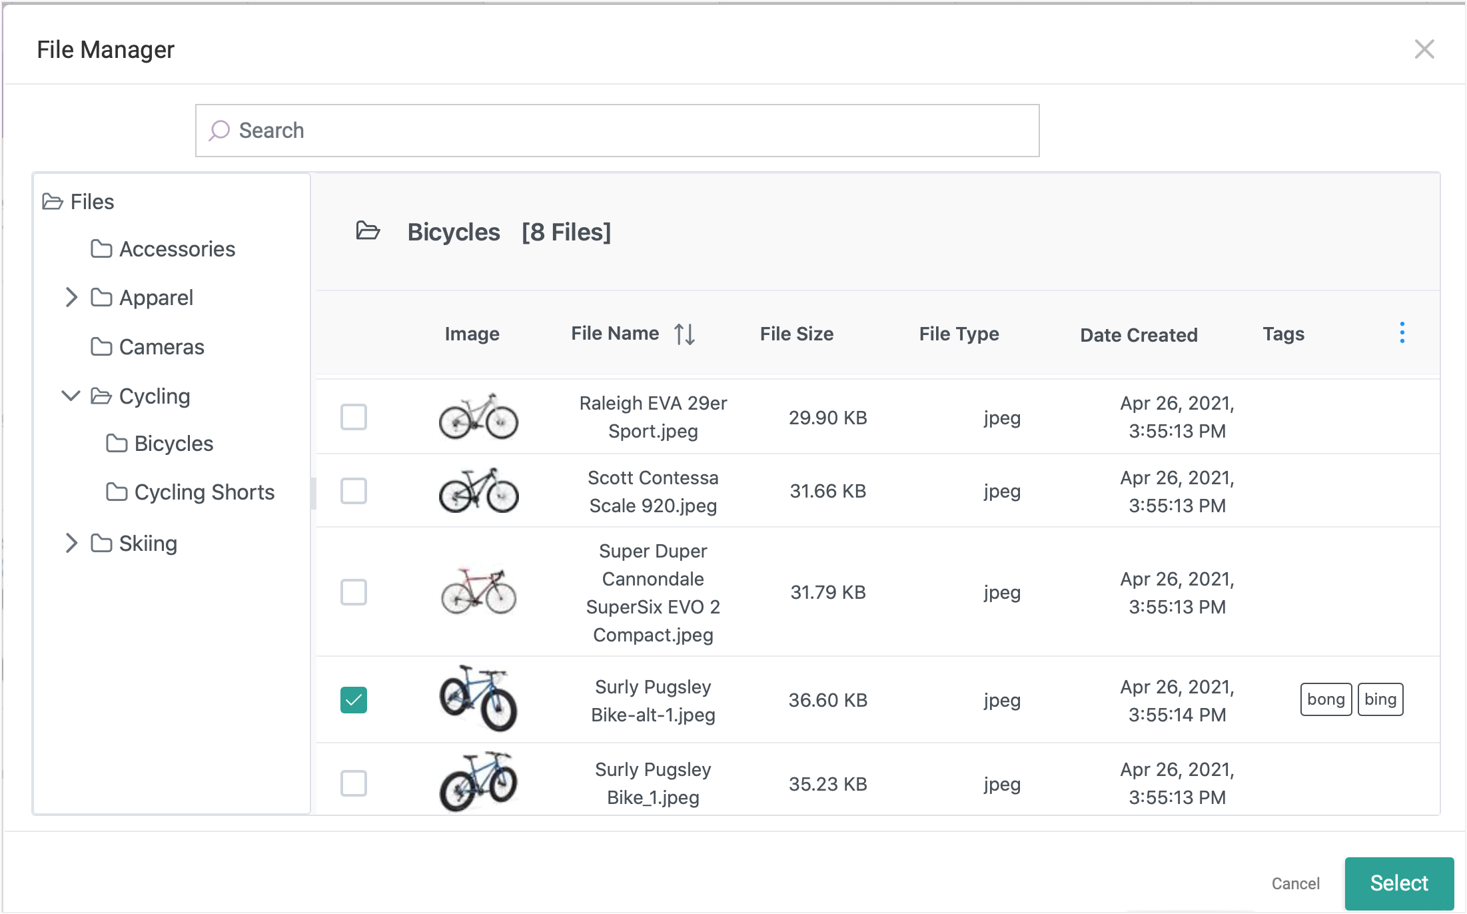Expand the Apparel tree node
1467x914 pixels.
[x=70, y=297]
